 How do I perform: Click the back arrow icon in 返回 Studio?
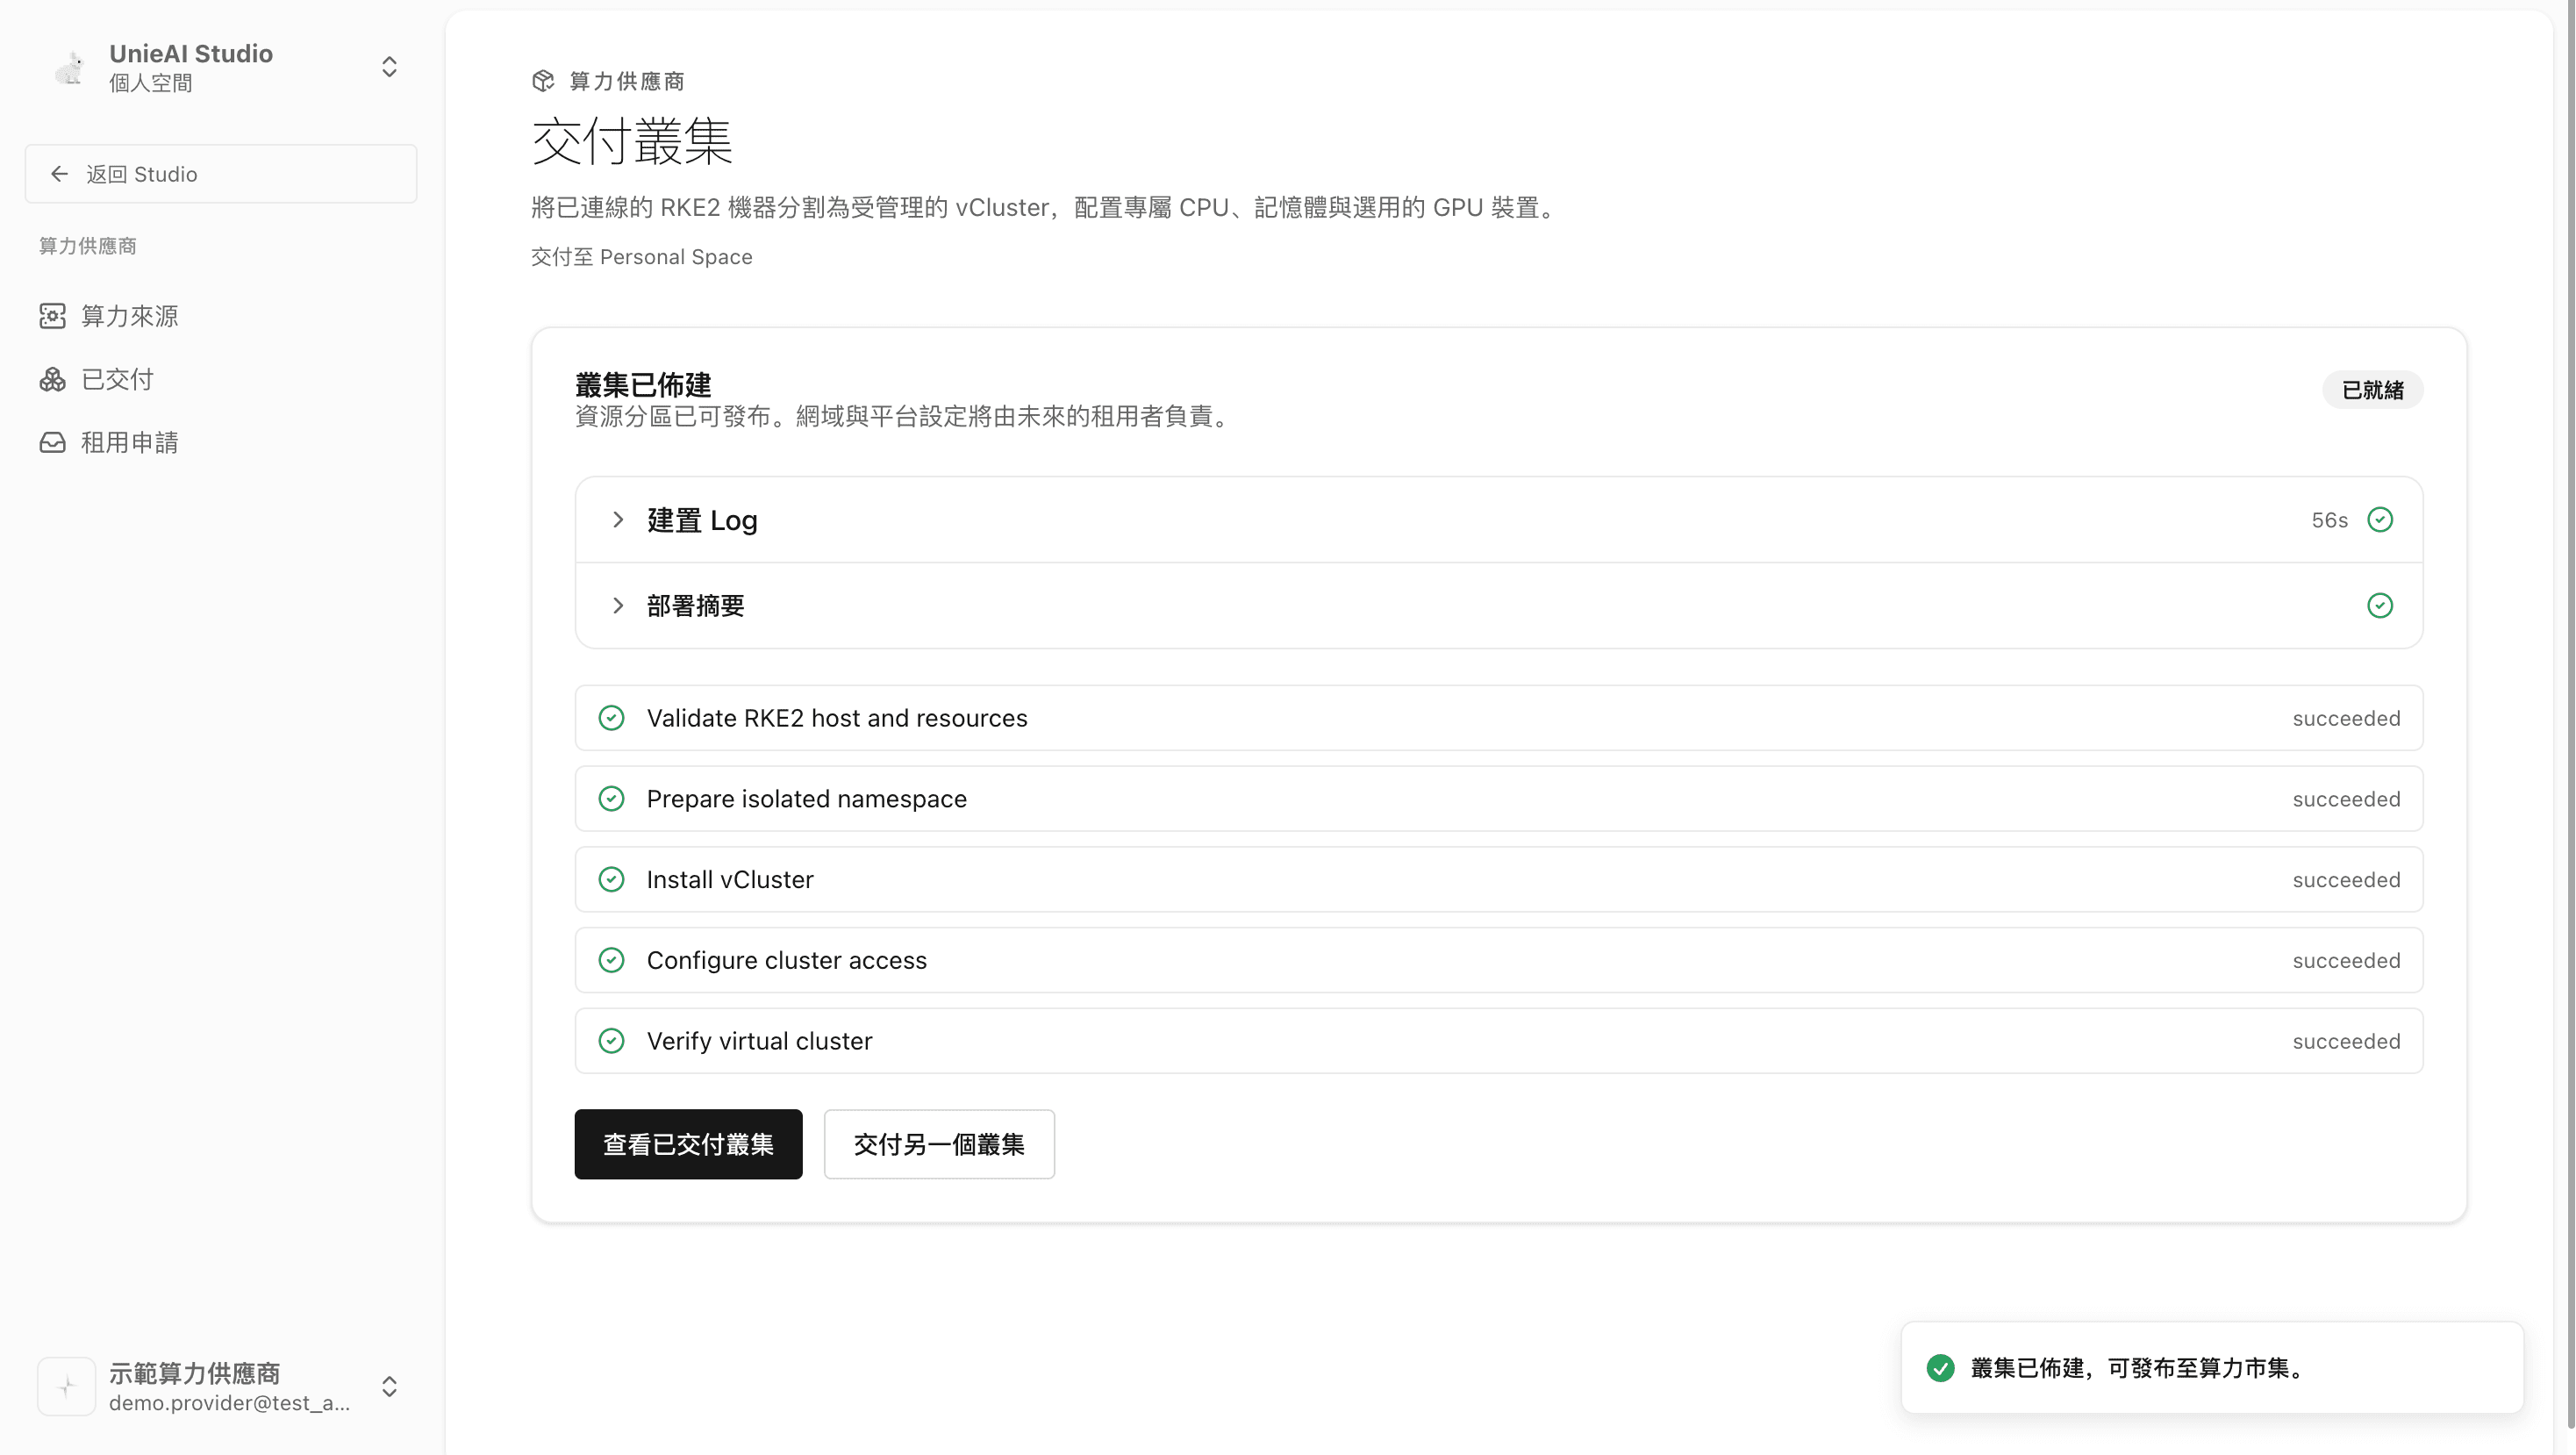pos(60,174)
